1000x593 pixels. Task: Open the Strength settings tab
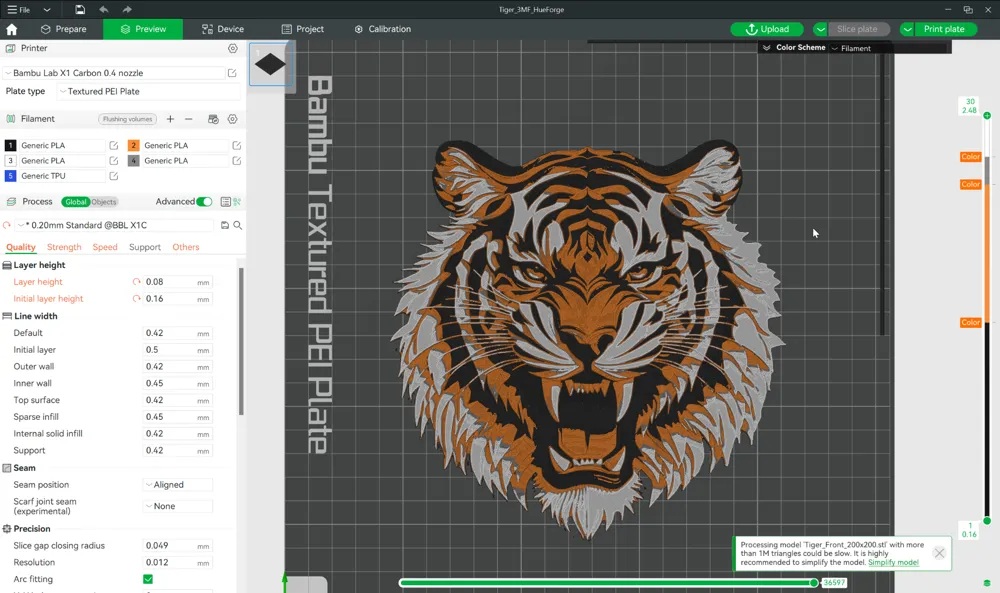(x=64, y=247)
